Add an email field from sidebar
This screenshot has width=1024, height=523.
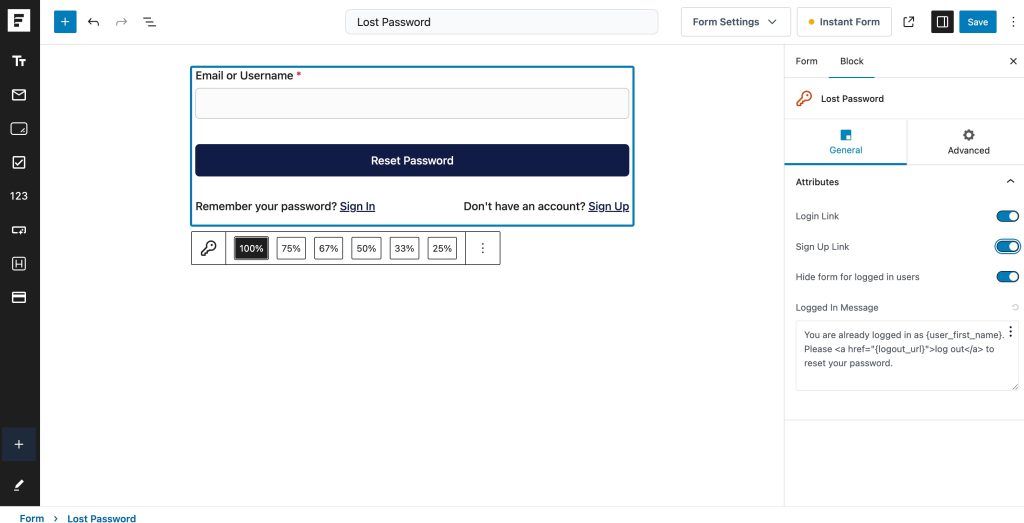click(19, 95)
